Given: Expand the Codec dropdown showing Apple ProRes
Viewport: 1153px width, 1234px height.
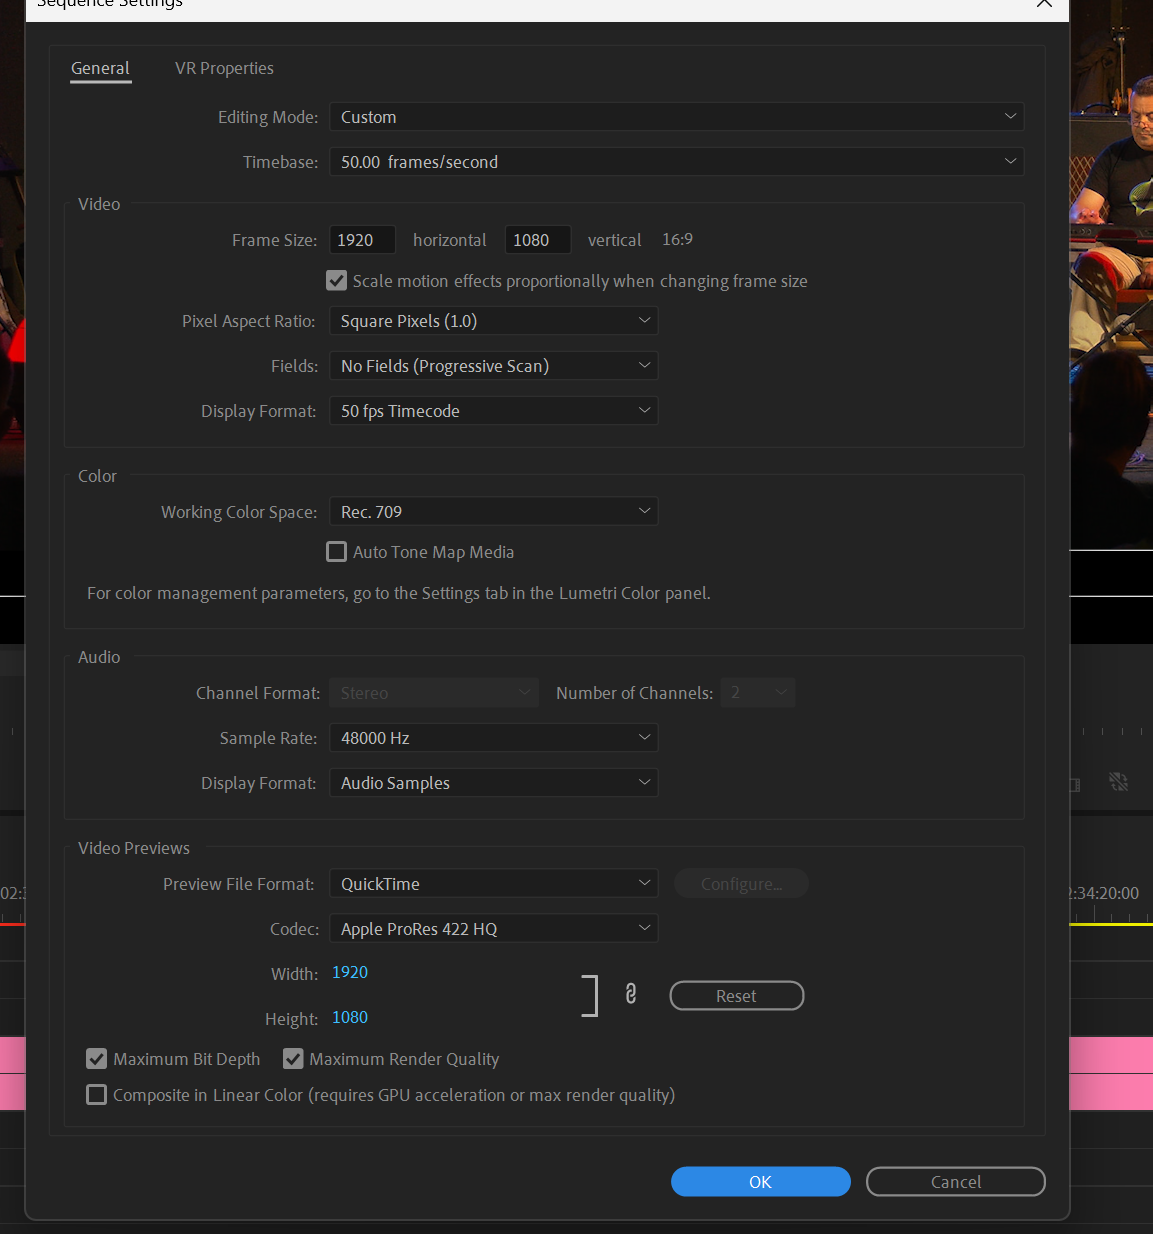Looking at the screenshot, I should (493, 928).
